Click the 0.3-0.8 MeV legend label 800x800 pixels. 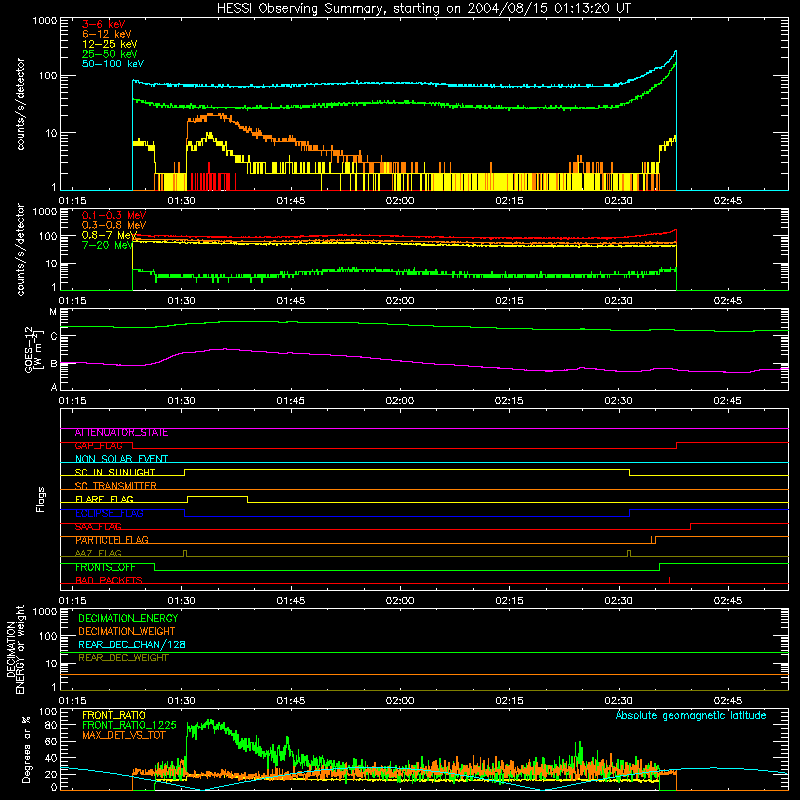click(x=114, y=225)
